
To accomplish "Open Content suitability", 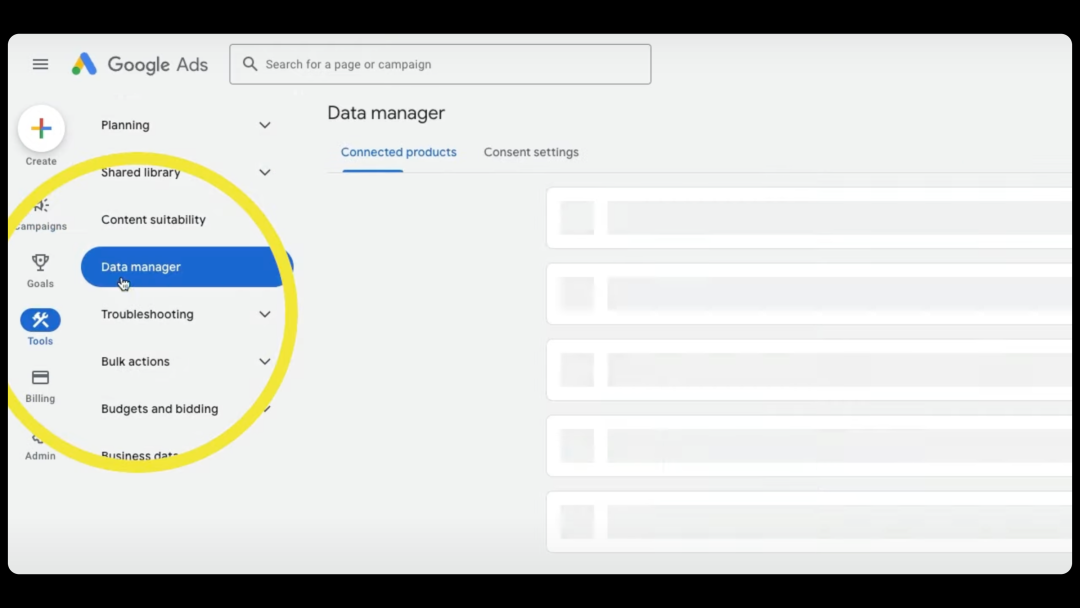I will pos(153,220).
